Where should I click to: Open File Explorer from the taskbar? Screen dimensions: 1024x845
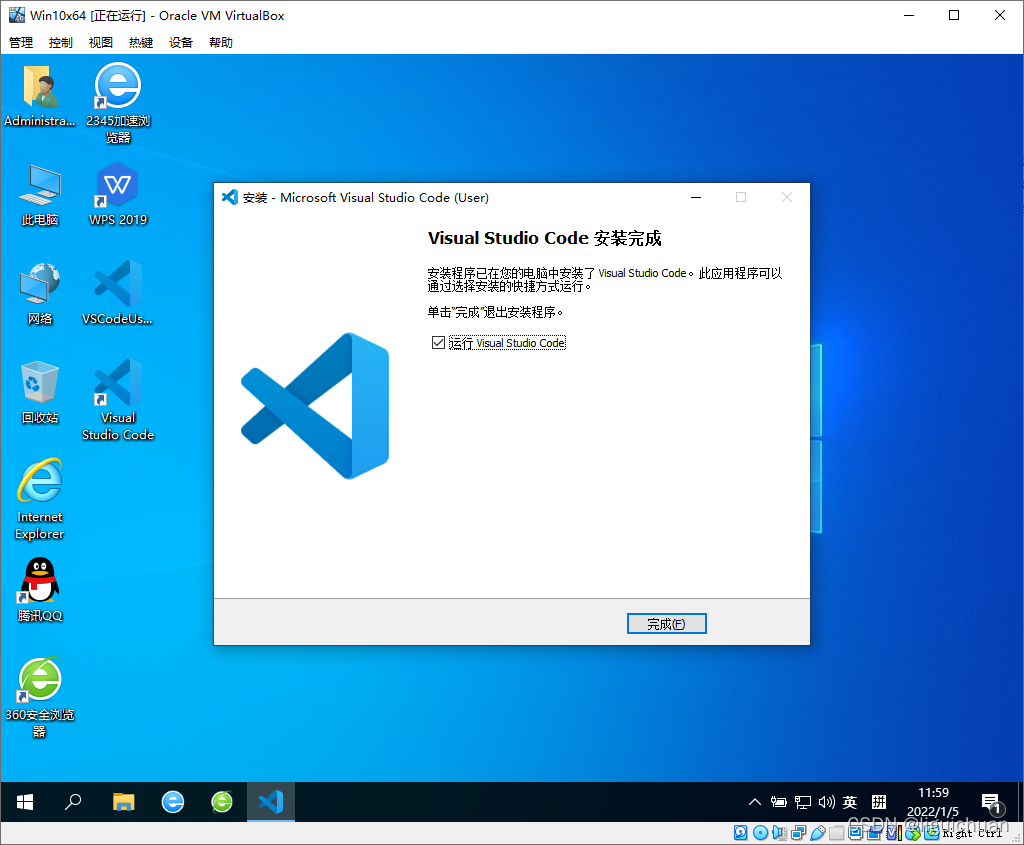tap(123, 802)
